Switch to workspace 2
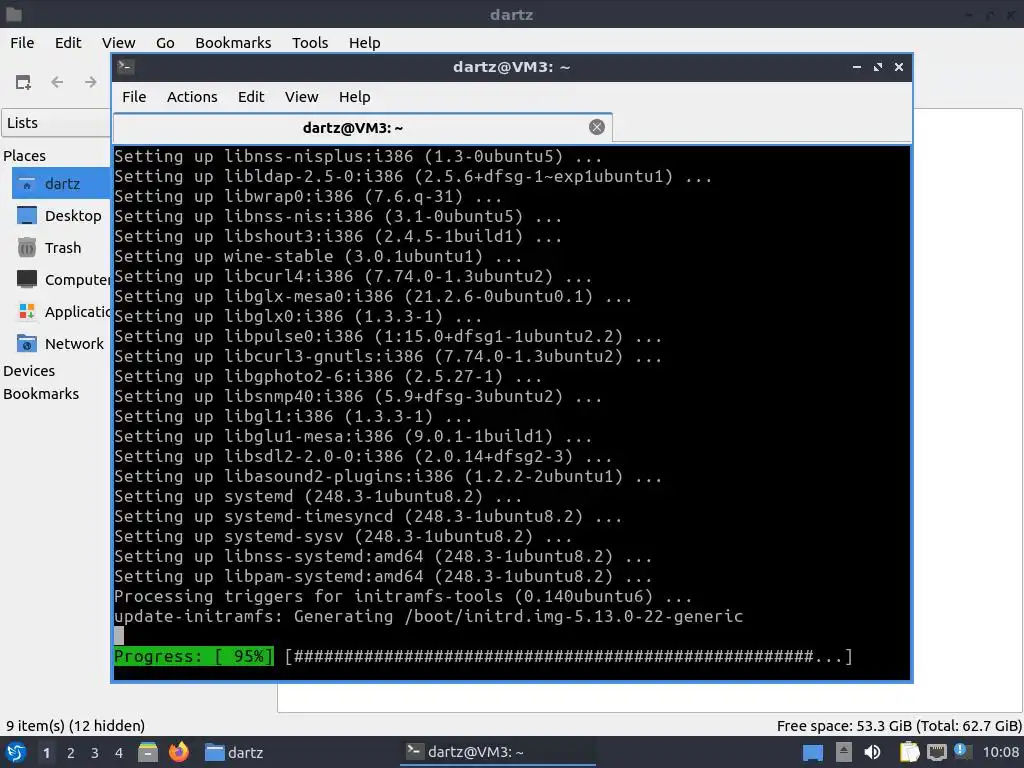Viewport: 1024px width, 768px height. 71,753
